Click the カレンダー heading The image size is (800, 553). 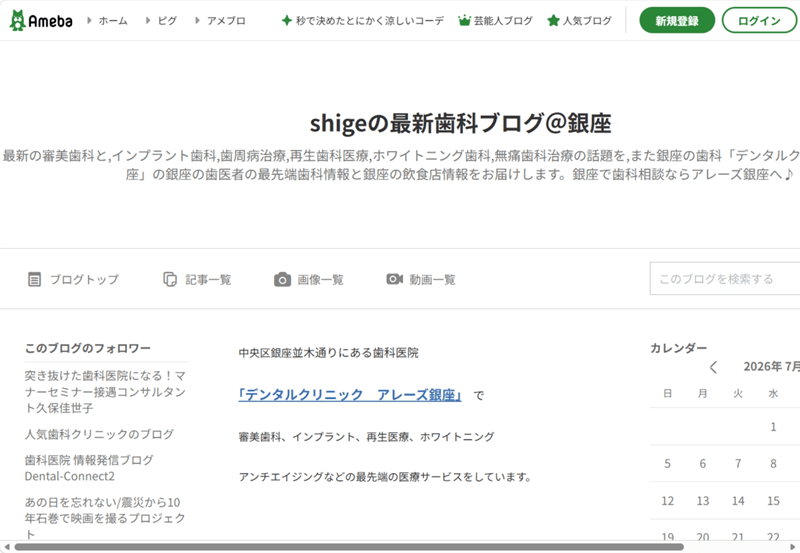tap(678, 348)
